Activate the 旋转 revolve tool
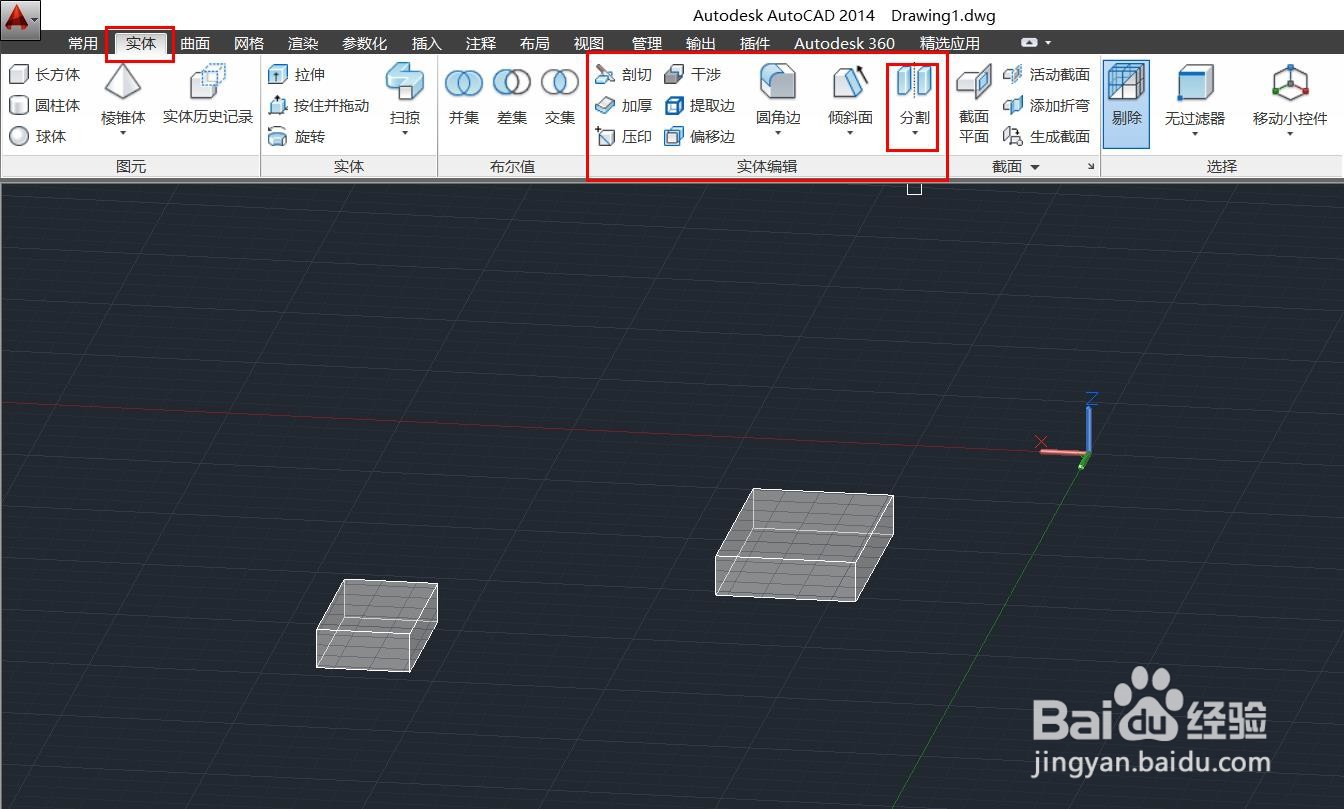 click(x=297, y=137)
